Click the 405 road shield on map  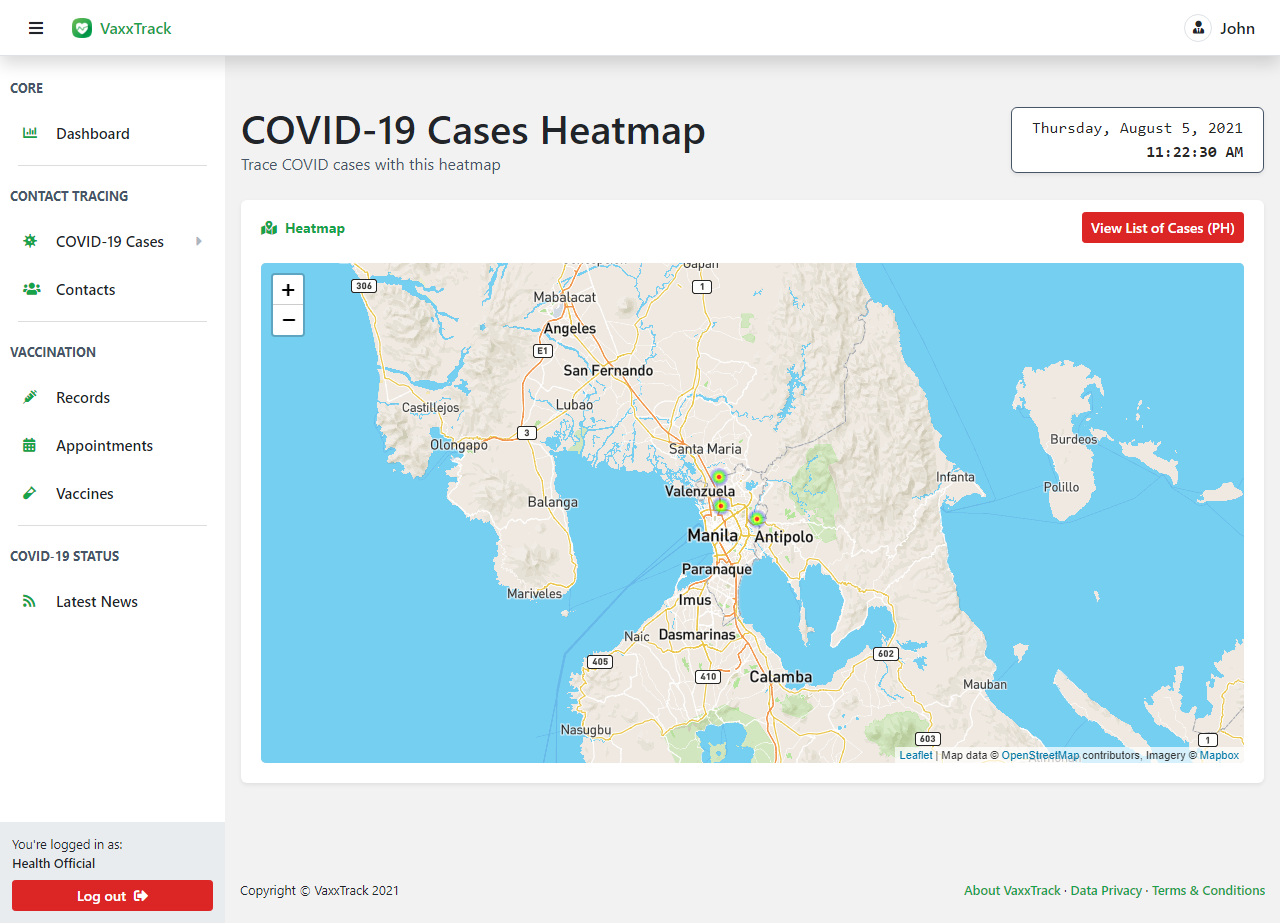coord(600,661)
